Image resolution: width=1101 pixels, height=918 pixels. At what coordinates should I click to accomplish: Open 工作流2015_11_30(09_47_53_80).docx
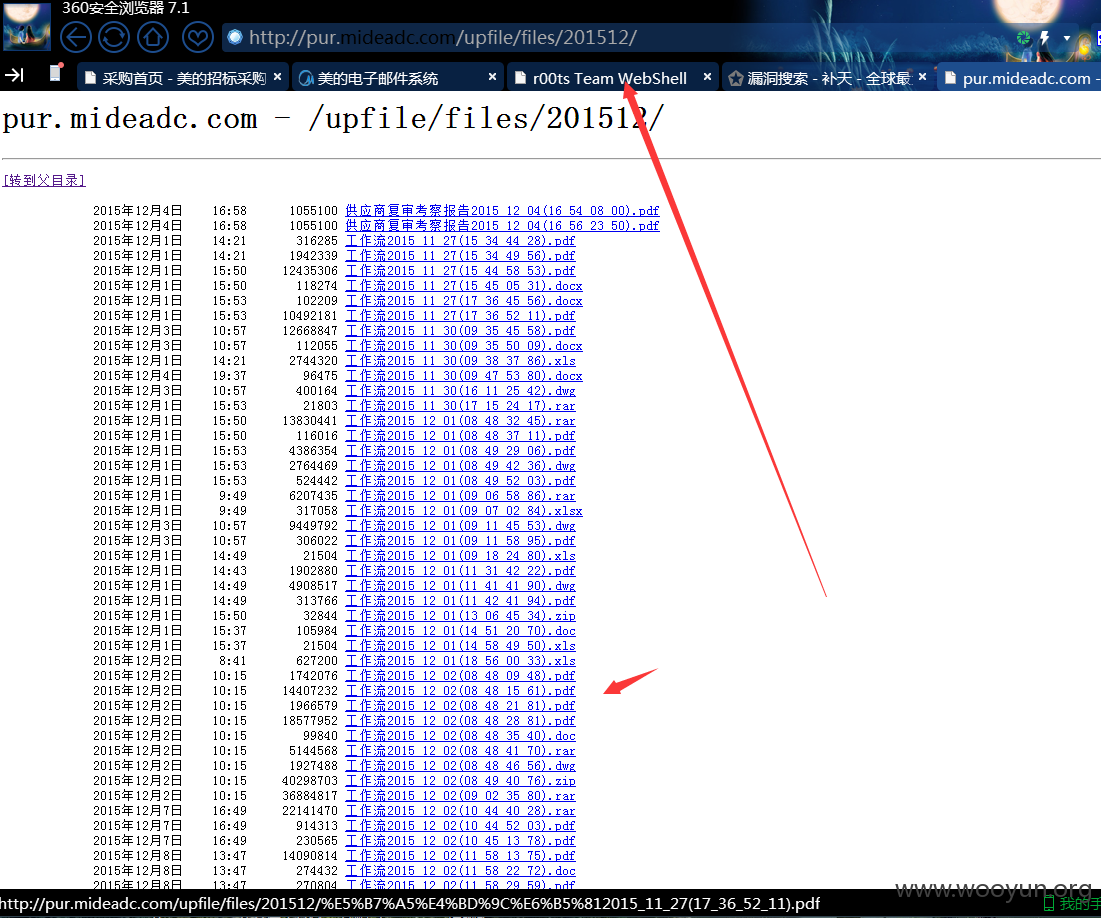coord(463,376)
